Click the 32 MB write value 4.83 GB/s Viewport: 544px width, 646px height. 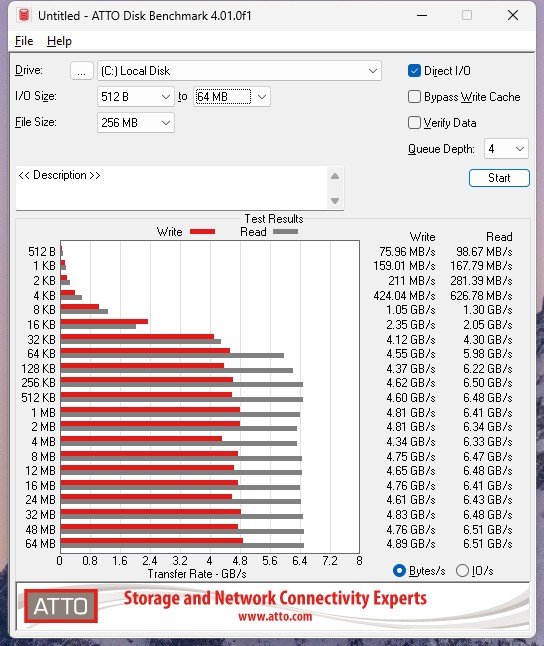coord(410,515)
